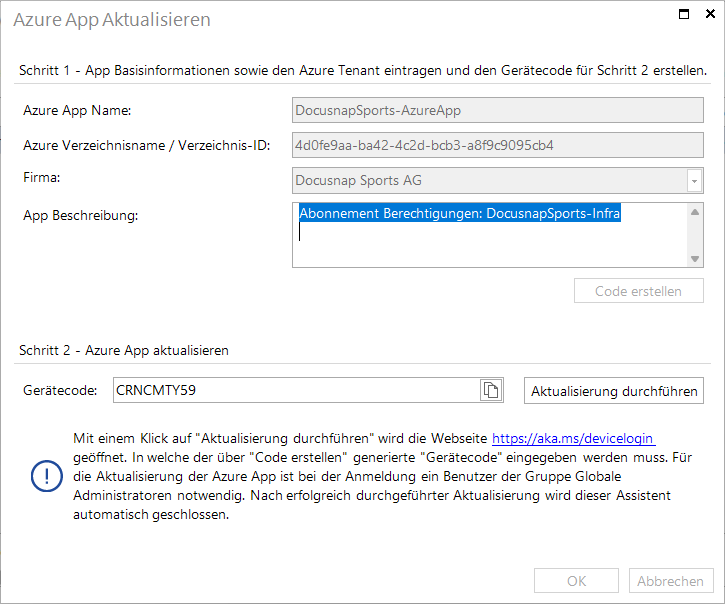Click the blue exclamation info icon
This screenshot has height=604, width=725.
[x=47, y=476]
